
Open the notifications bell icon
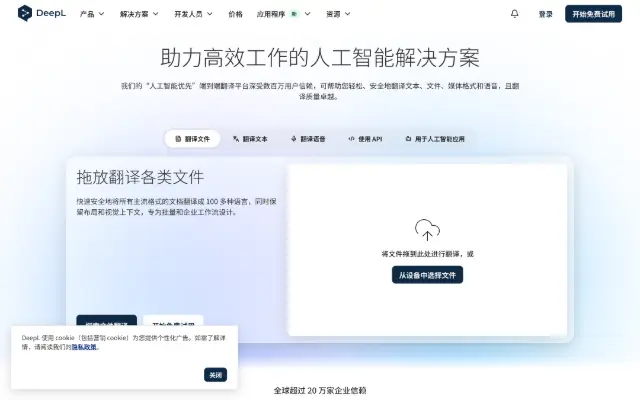click(515, 14)
